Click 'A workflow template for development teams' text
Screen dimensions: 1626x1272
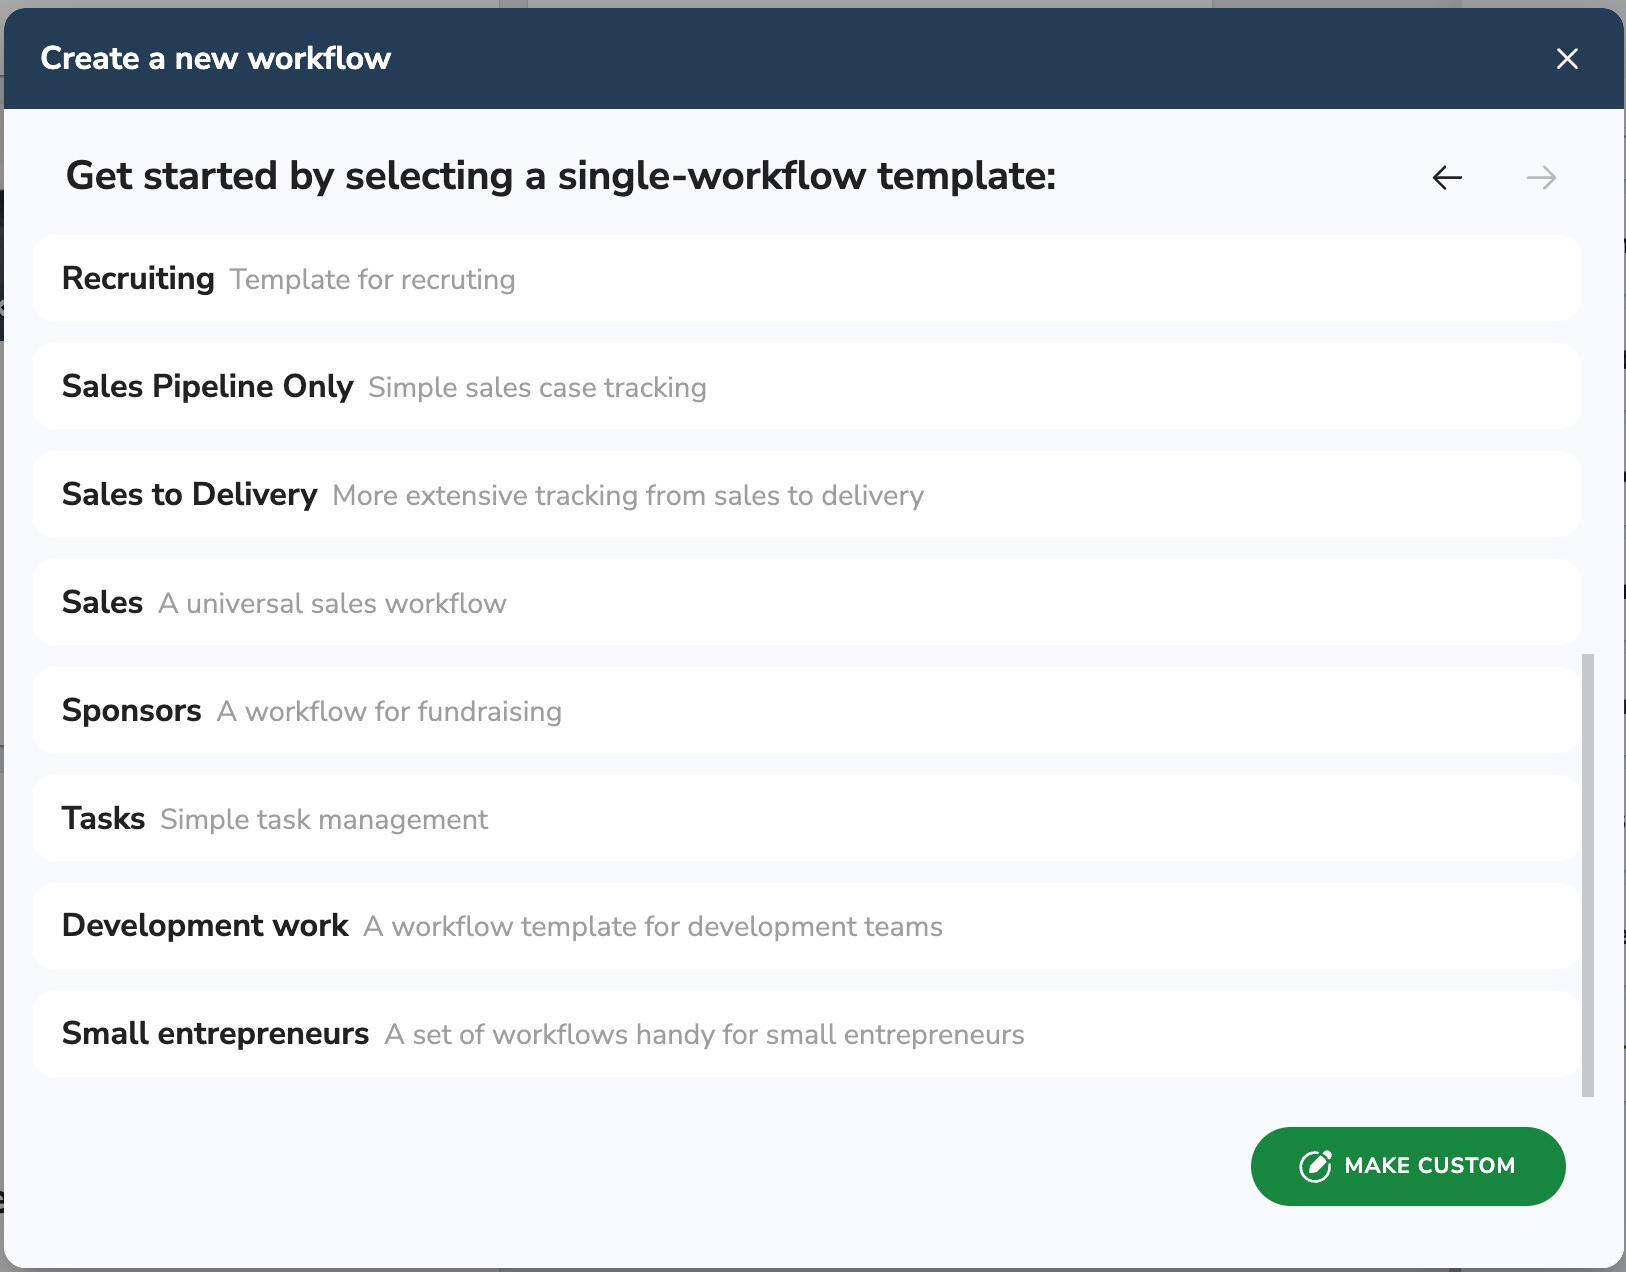(653, 927)
